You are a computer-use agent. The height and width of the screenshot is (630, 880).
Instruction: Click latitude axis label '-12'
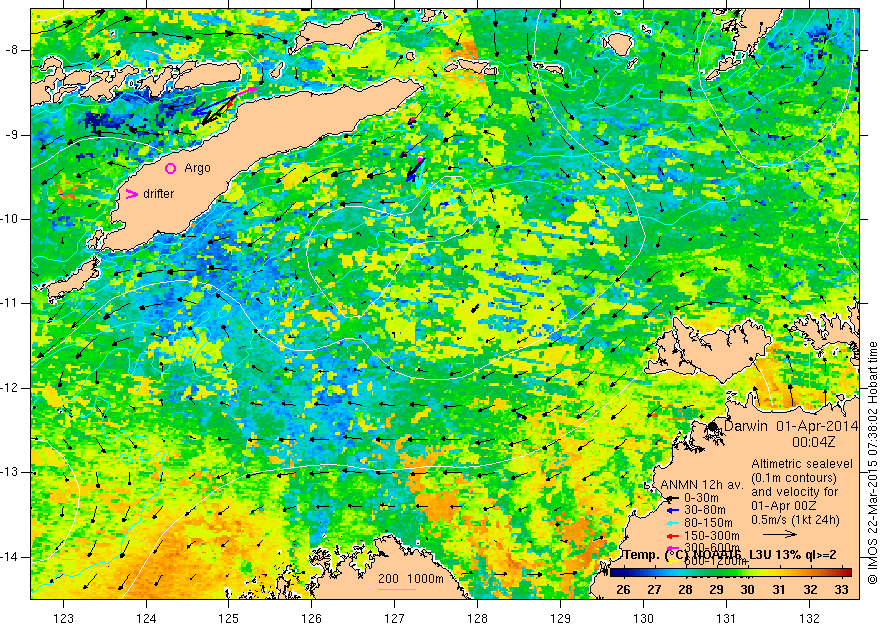coord(11,388)
